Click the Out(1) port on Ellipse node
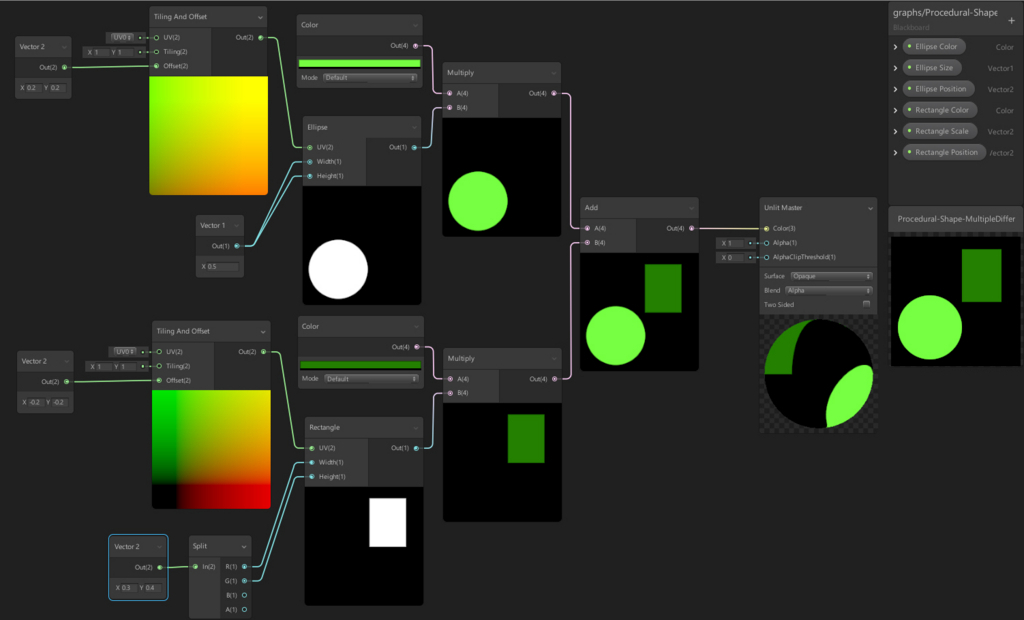 tap(414, 148)
